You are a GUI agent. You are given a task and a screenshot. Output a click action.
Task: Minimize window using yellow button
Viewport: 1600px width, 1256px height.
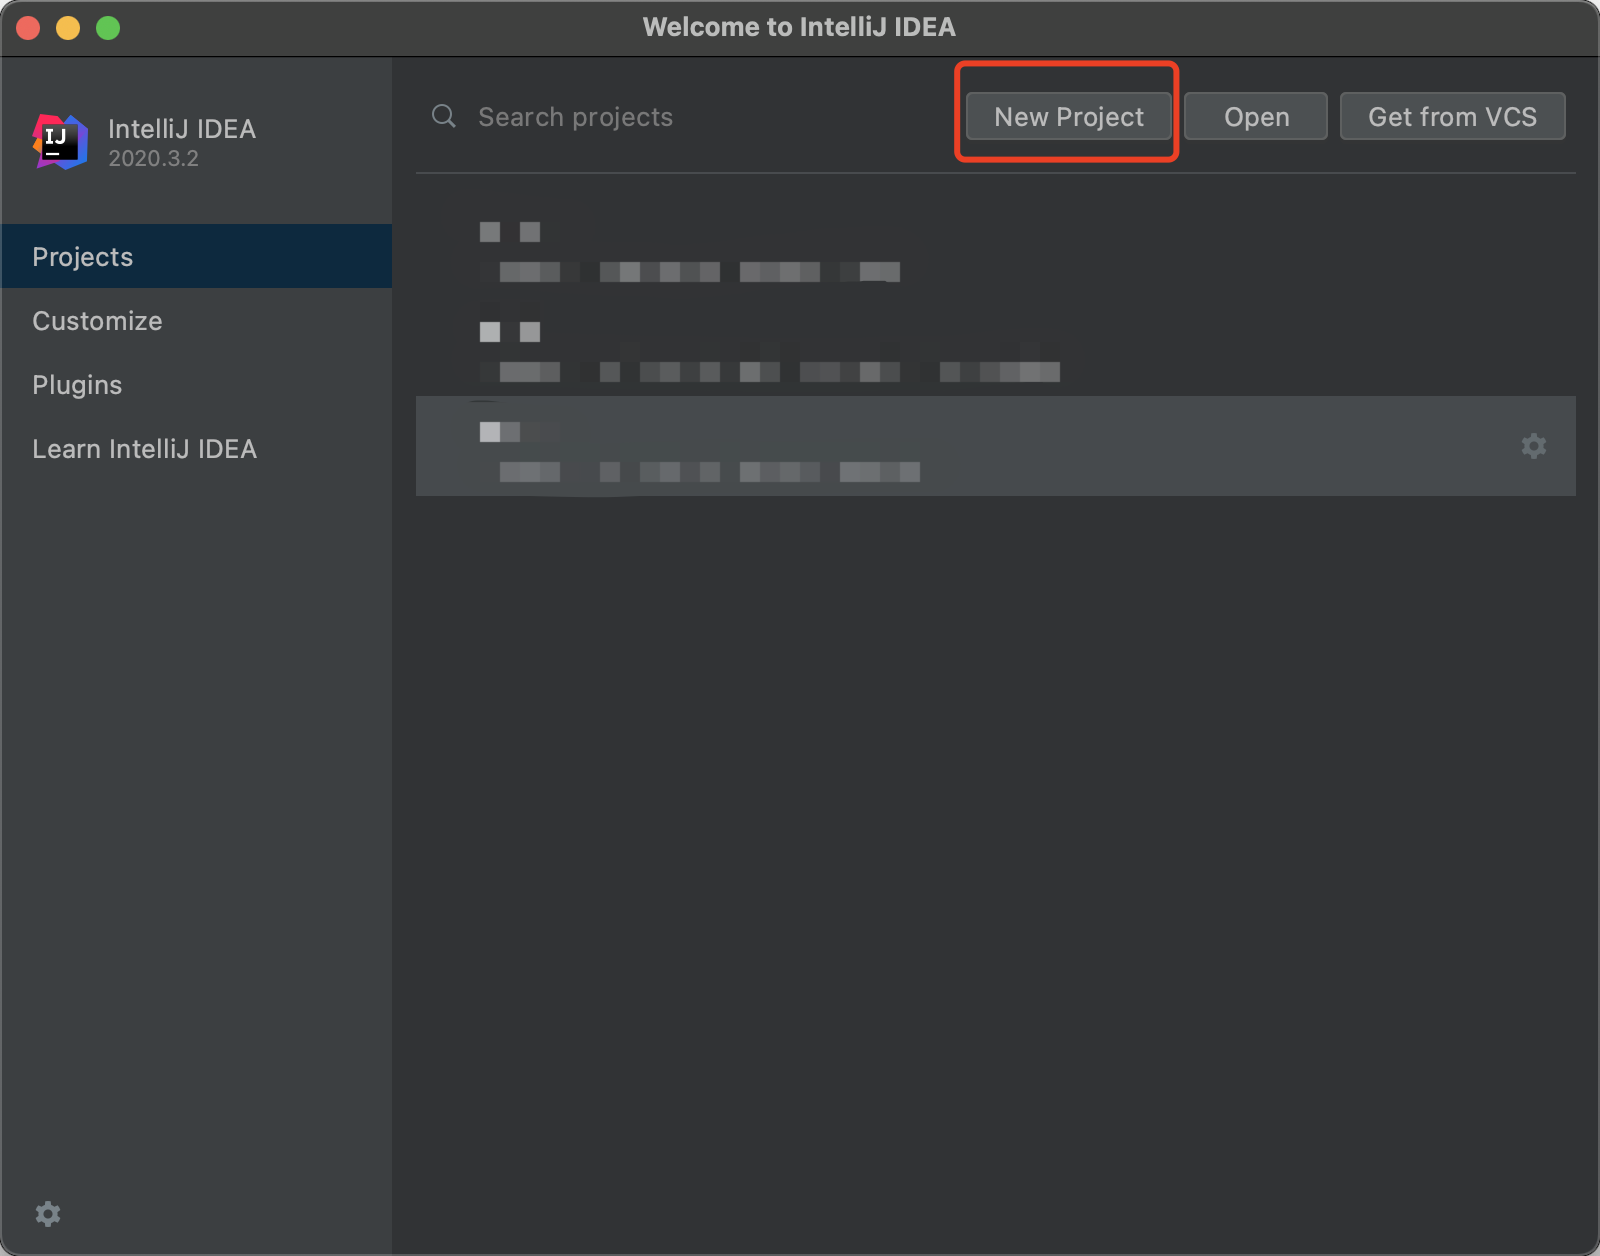click(x=68, y=28)
